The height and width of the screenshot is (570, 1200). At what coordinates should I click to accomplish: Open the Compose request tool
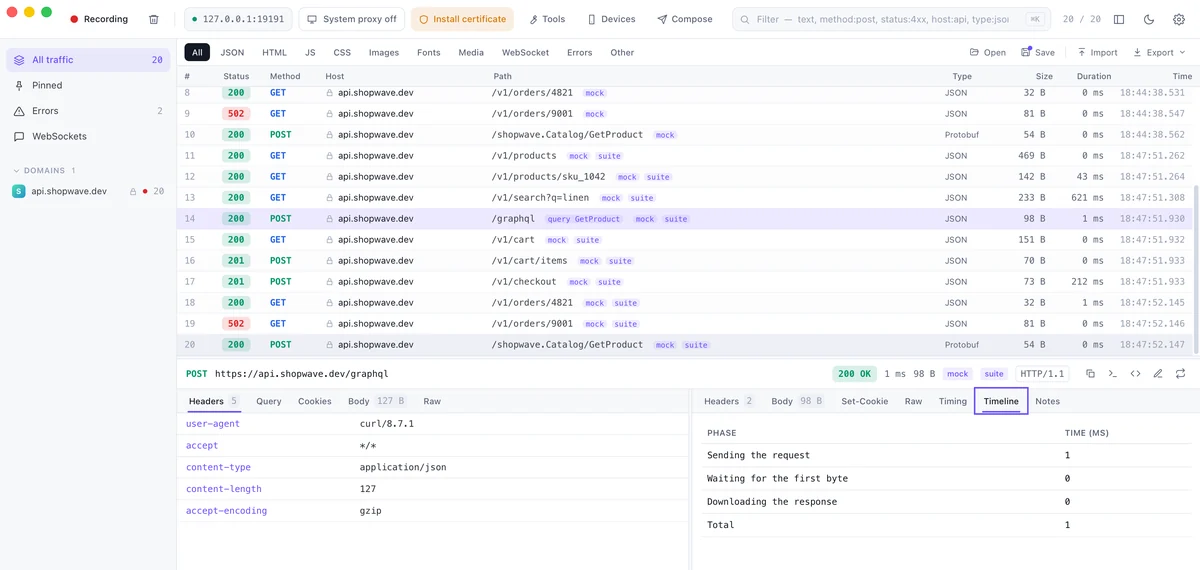tap(685, 19)
